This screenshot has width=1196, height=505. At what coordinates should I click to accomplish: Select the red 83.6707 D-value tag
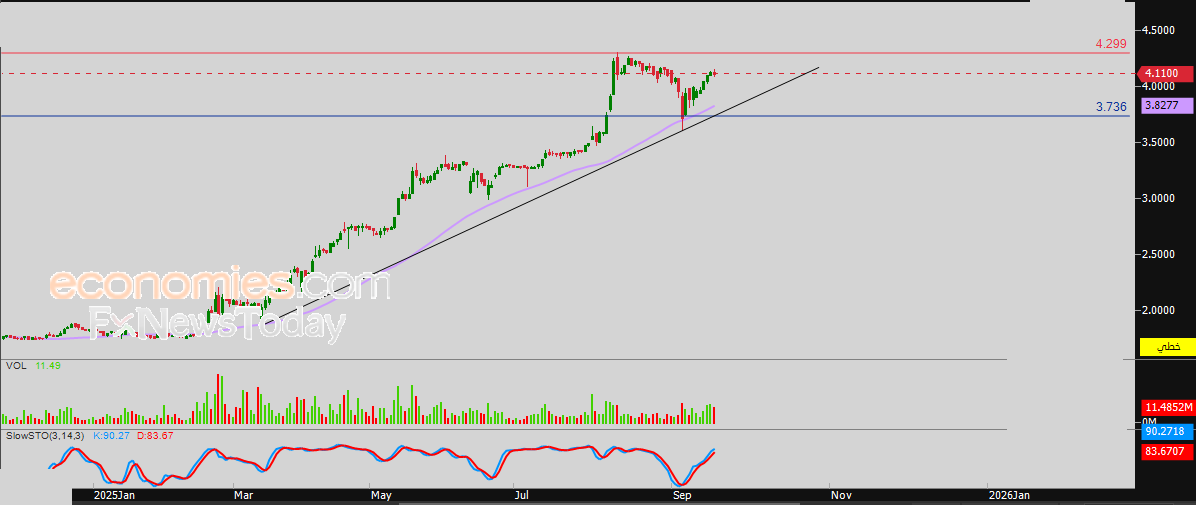click(x=1166, y=452)
